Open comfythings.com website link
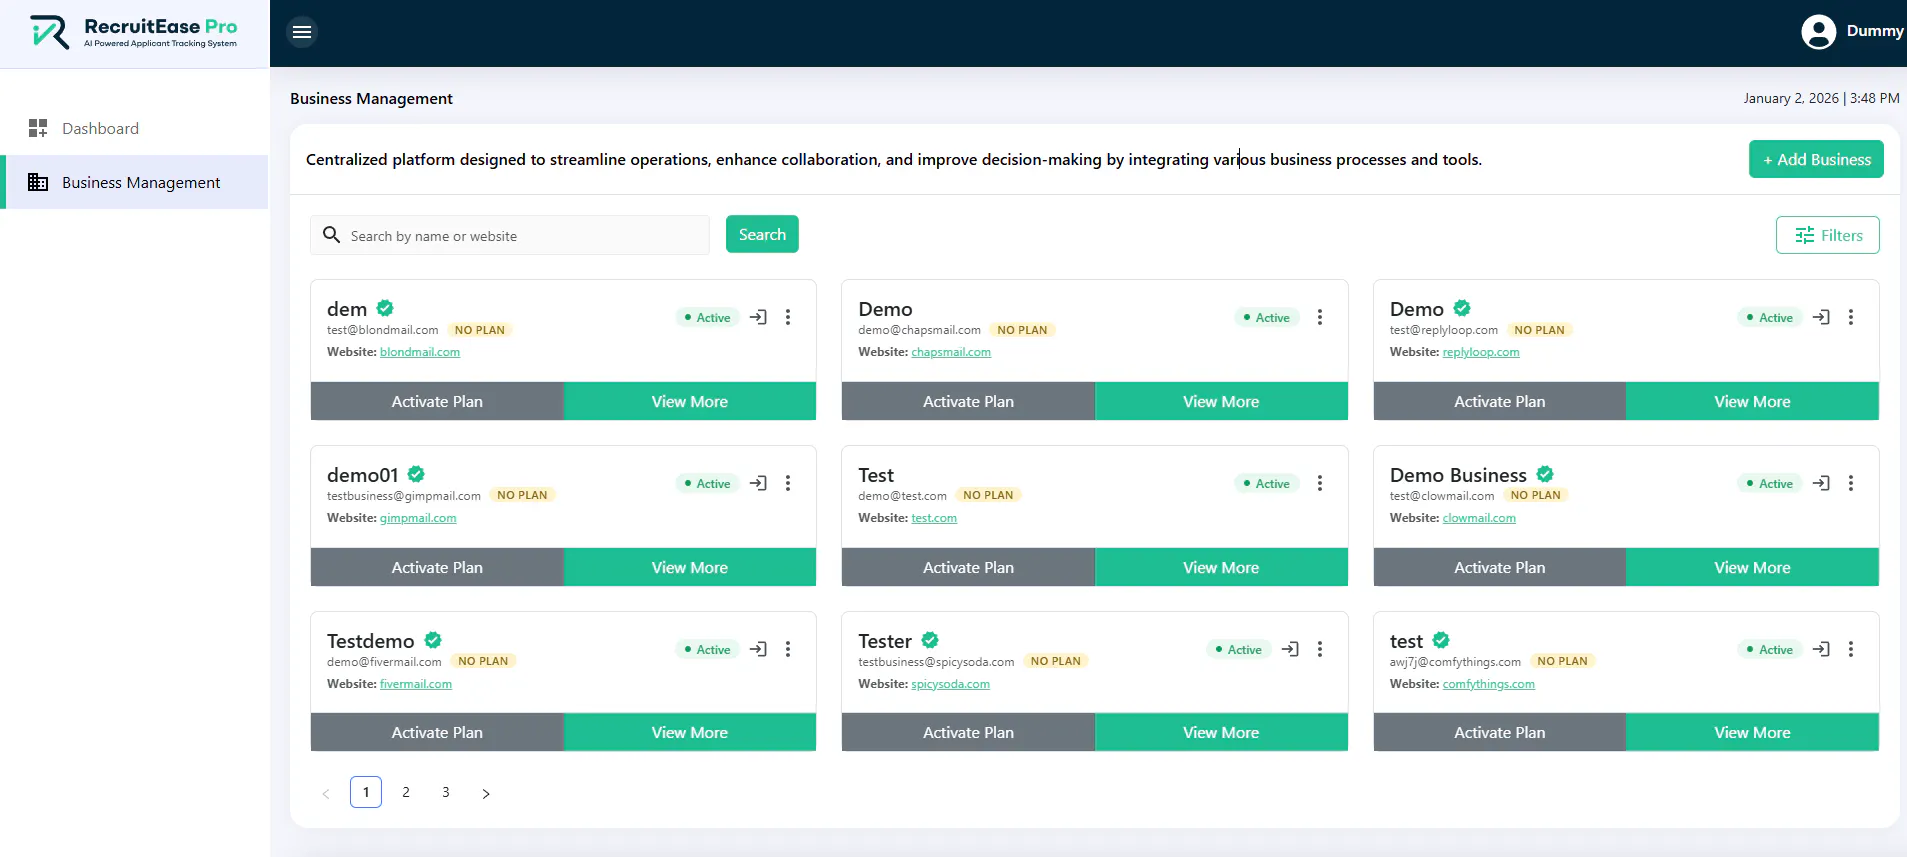This screenshot has height=857, width=1907. click(x=1488, y=684)
